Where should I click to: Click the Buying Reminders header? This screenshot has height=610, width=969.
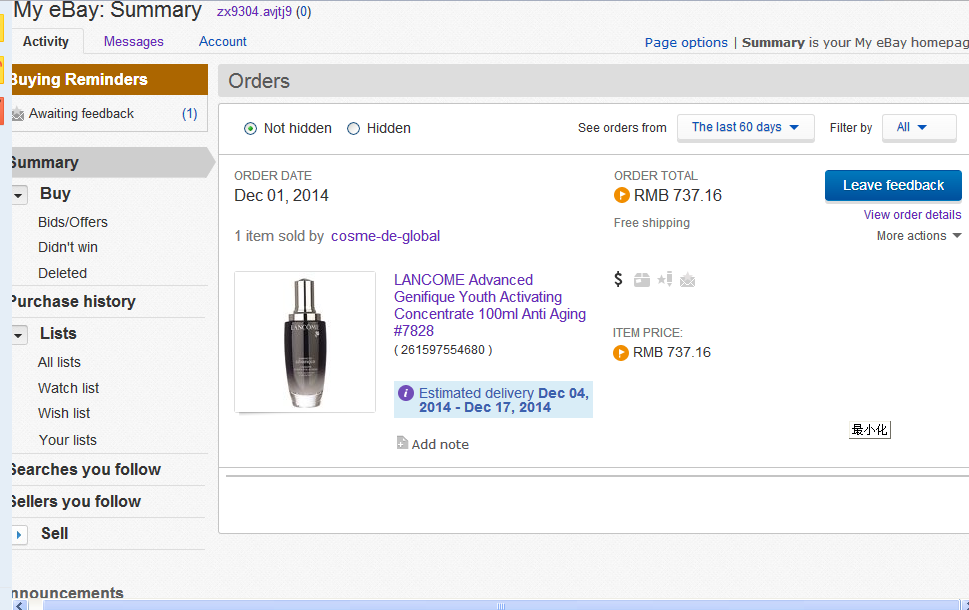[x=110, y=80]
